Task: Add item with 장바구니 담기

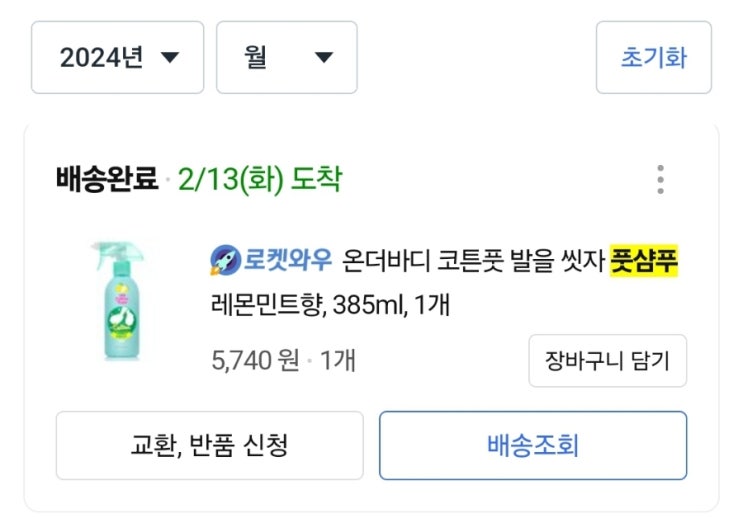Action: click(607, 360)
